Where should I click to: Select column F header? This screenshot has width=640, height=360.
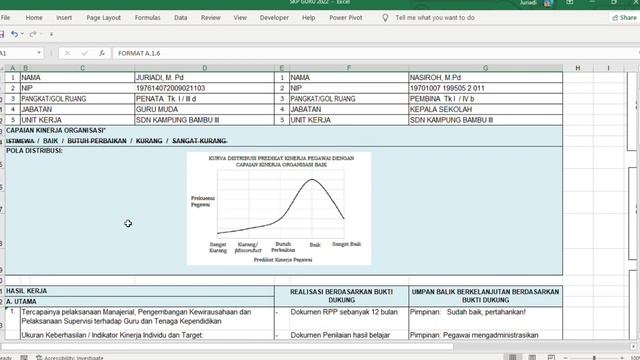(349, 68)
